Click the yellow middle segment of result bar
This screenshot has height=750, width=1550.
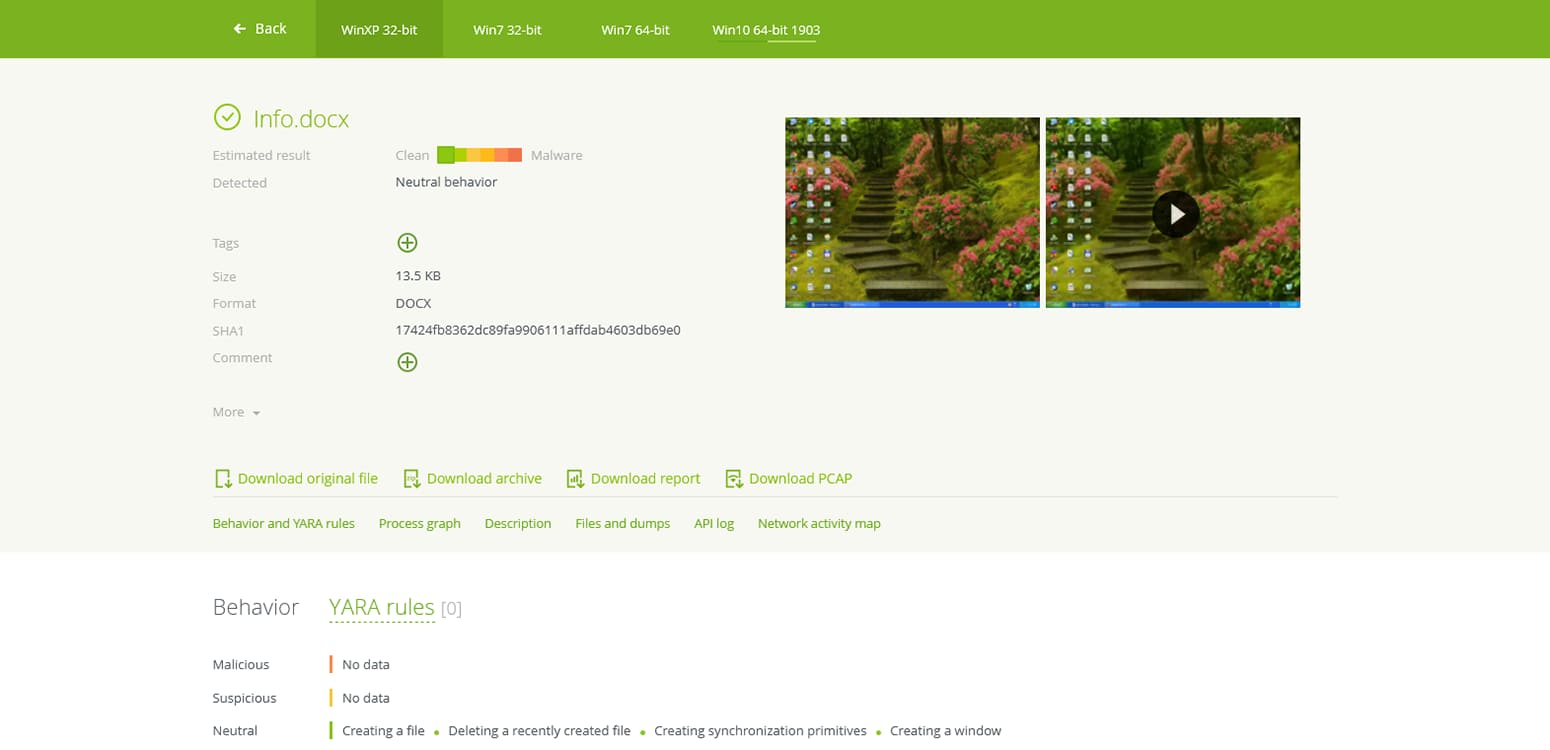point(474,155)
